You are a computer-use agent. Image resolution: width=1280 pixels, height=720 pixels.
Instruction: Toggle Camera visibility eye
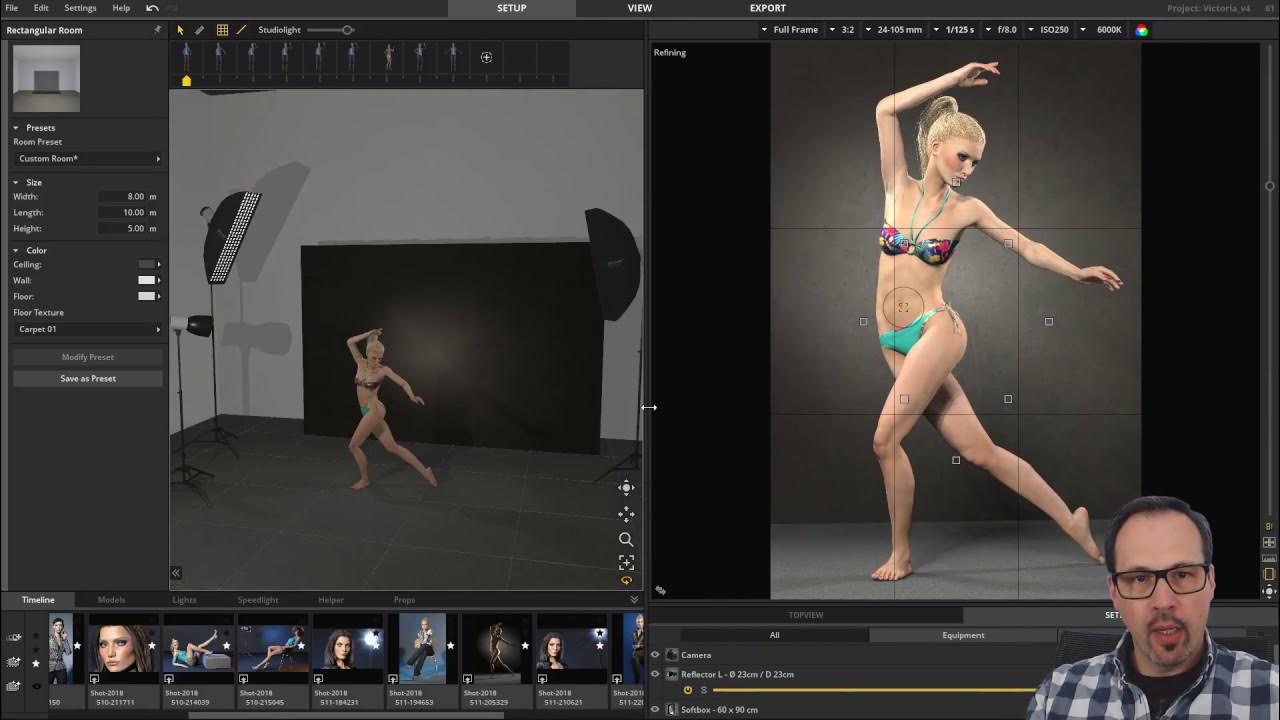(x=656, y=655)
